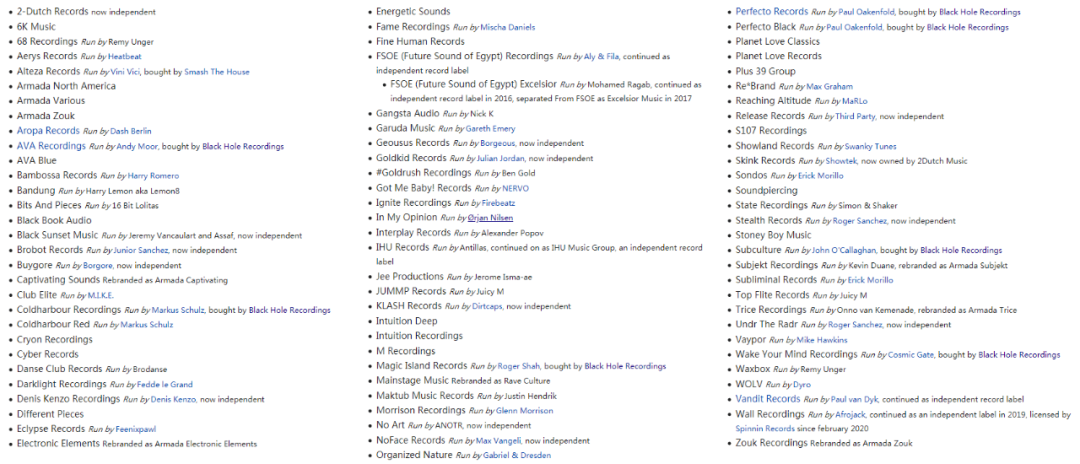Click the Roger Shah link

click(x=520, y=366)
